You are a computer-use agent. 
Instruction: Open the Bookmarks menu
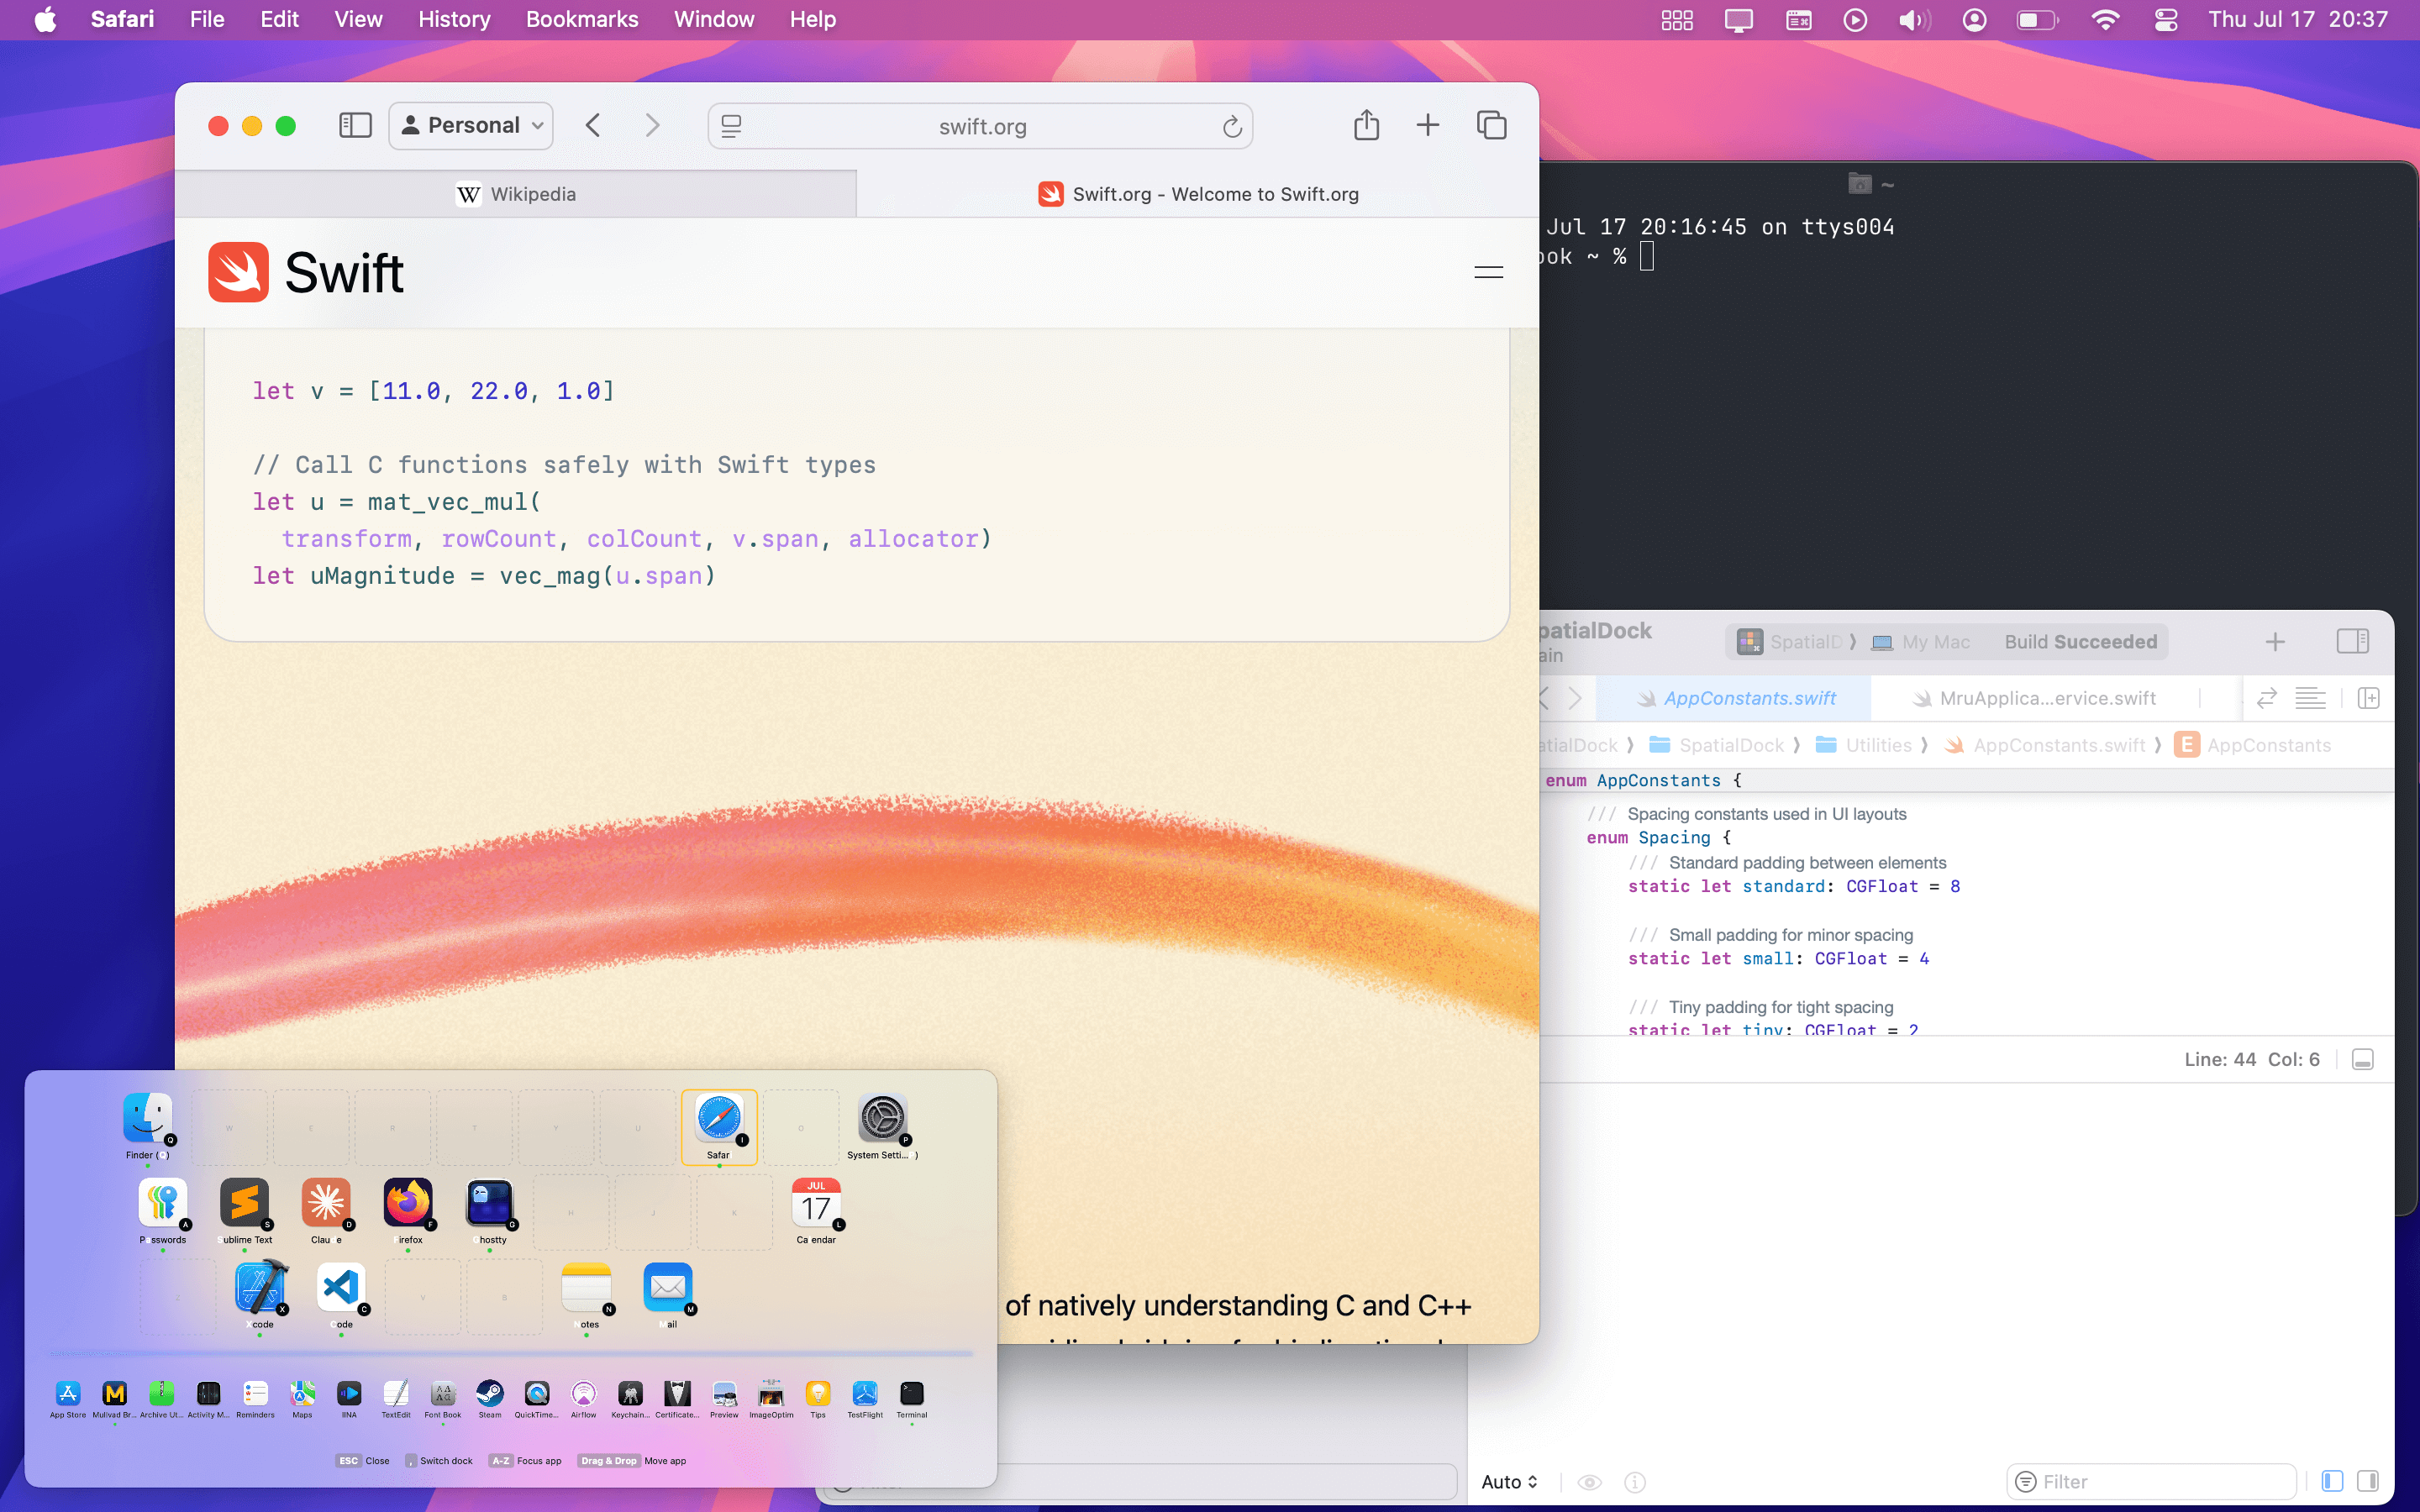click(581, 19)
